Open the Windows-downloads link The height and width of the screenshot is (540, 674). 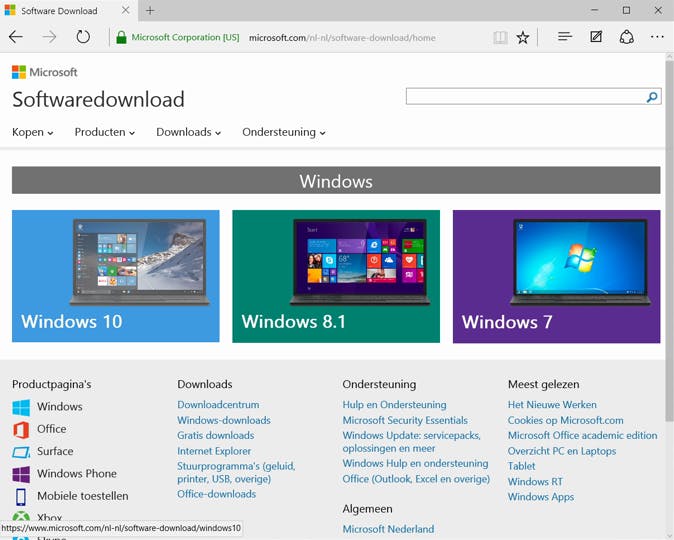[224, 420]
